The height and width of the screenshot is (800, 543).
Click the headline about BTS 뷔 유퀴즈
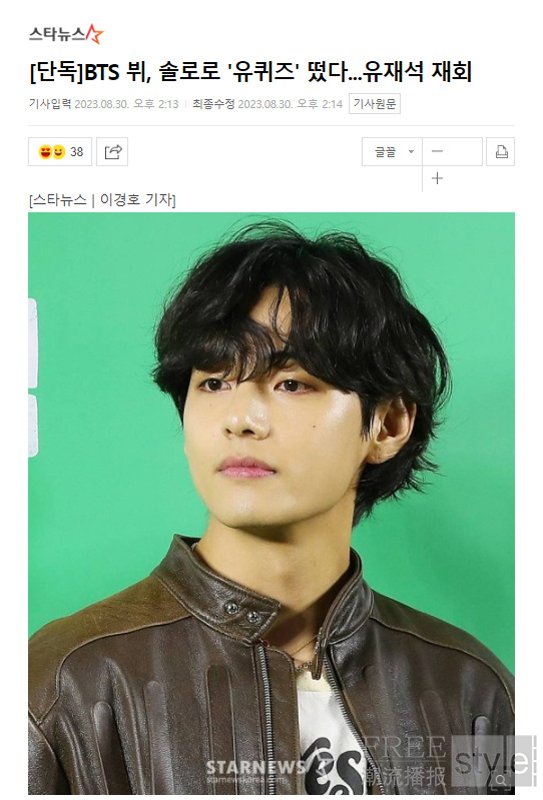coord(251,71)
